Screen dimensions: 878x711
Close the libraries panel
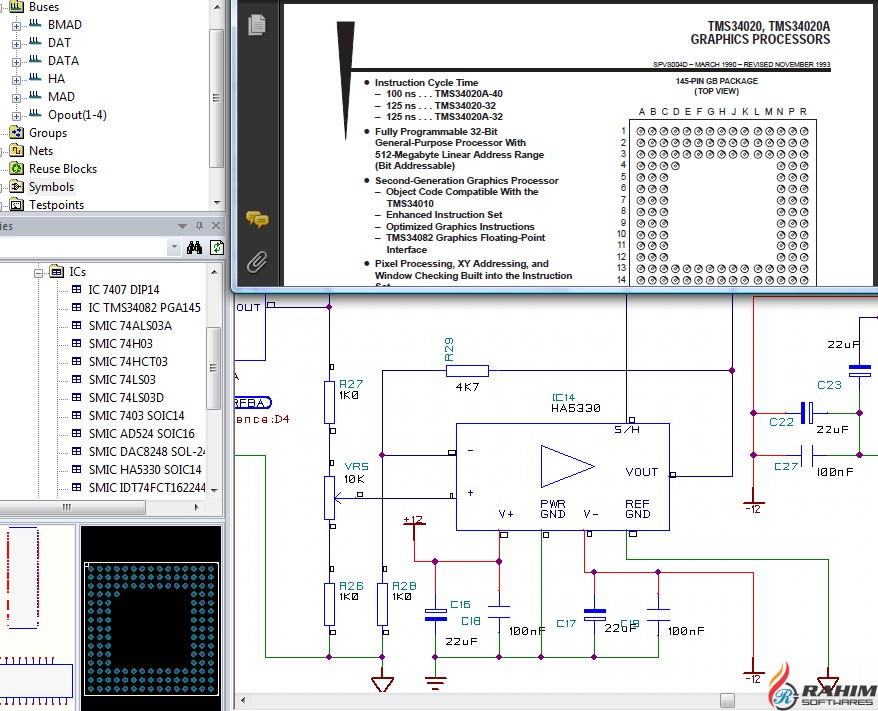point(217,226)
